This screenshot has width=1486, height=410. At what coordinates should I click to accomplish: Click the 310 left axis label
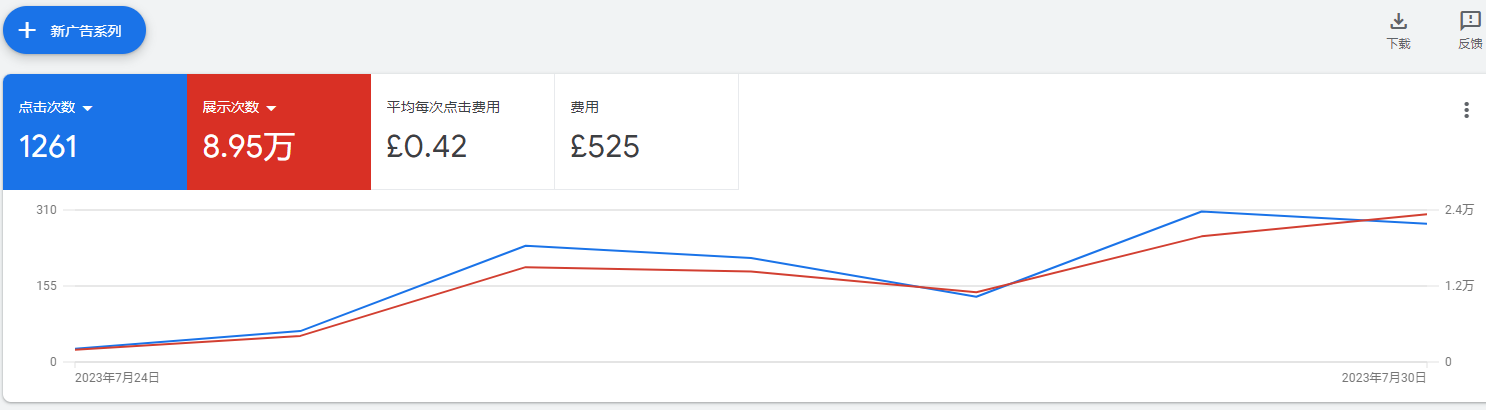[47, 210]
